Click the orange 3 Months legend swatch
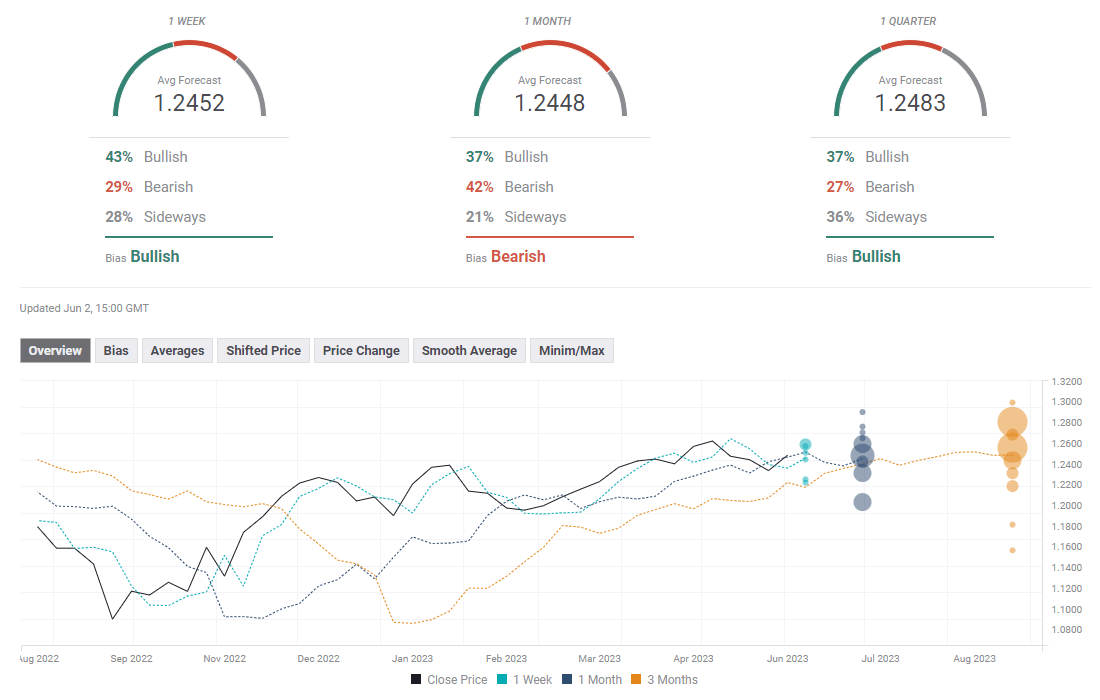The height and width of the screenshot is (700, 1100). pyautogui.click(x=637, y=680)
